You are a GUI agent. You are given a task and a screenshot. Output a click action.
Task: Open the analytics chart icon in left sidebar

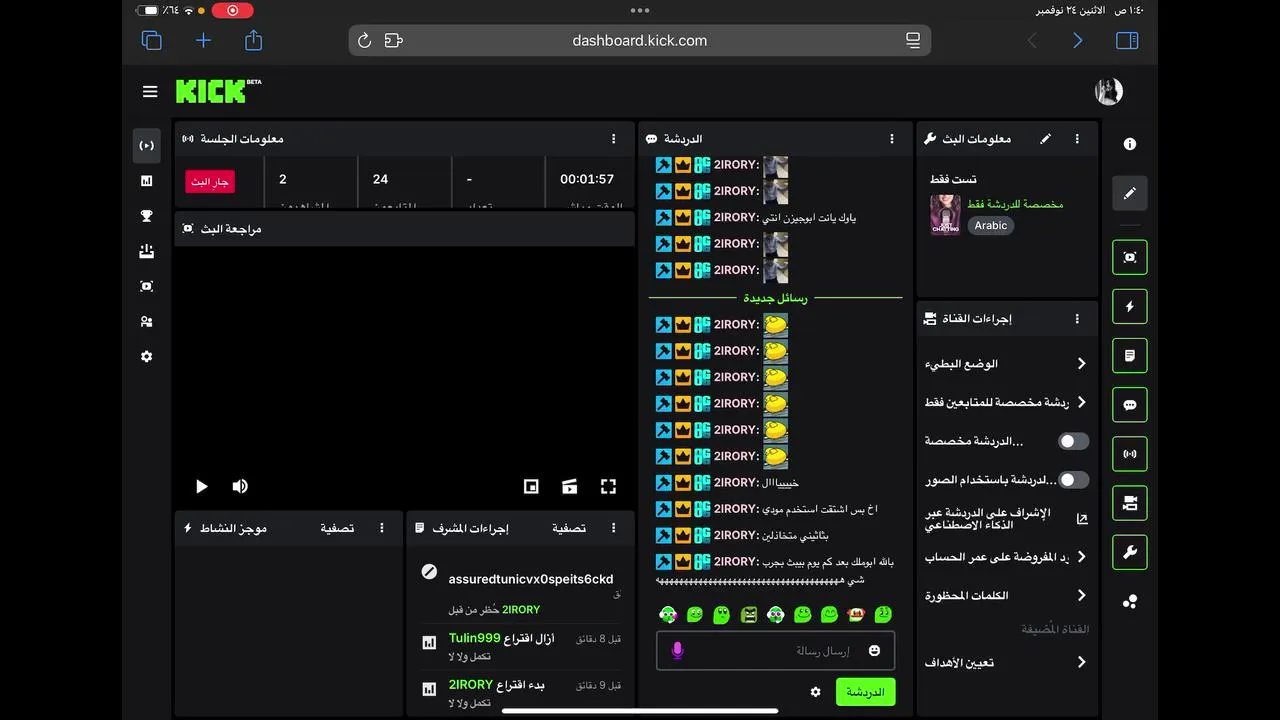pyautogui.click(x=147, y=181)
